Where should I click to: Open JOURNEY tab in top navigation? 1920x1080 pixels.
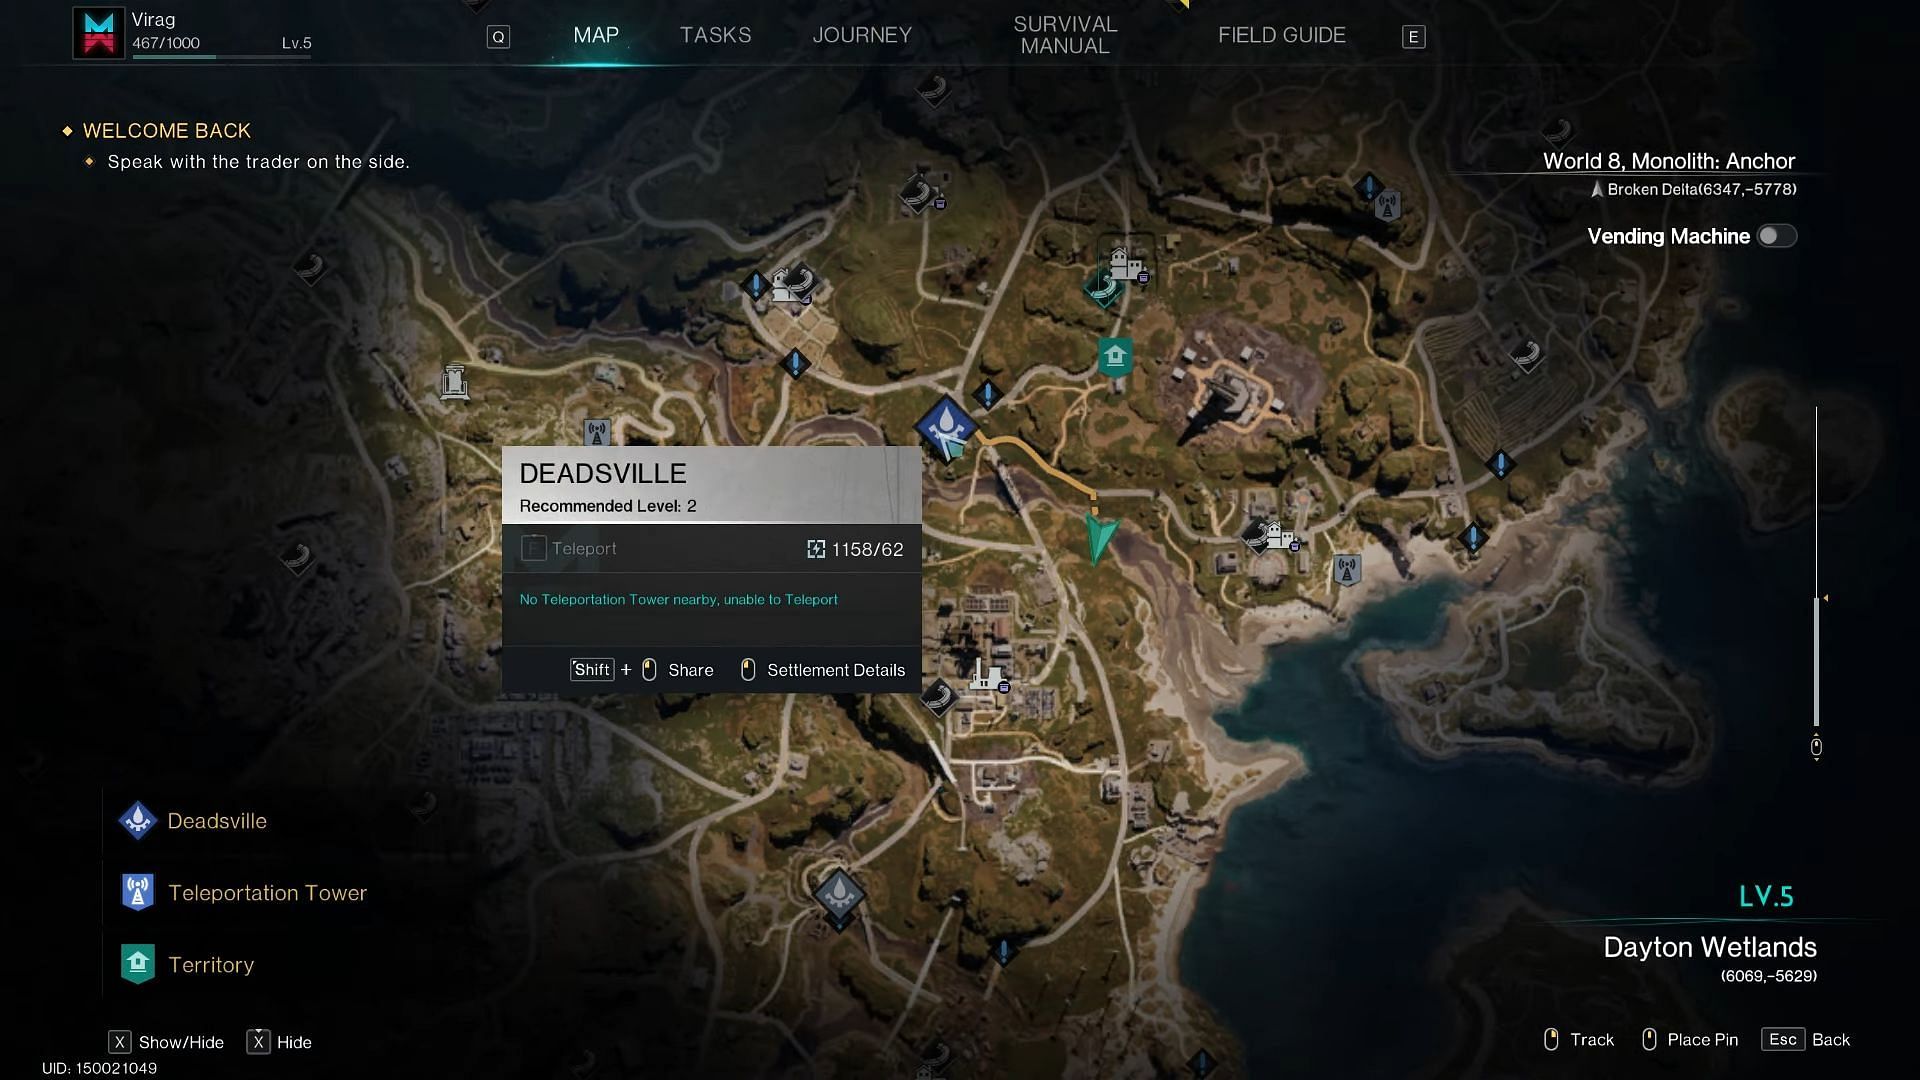pos(861,34)
